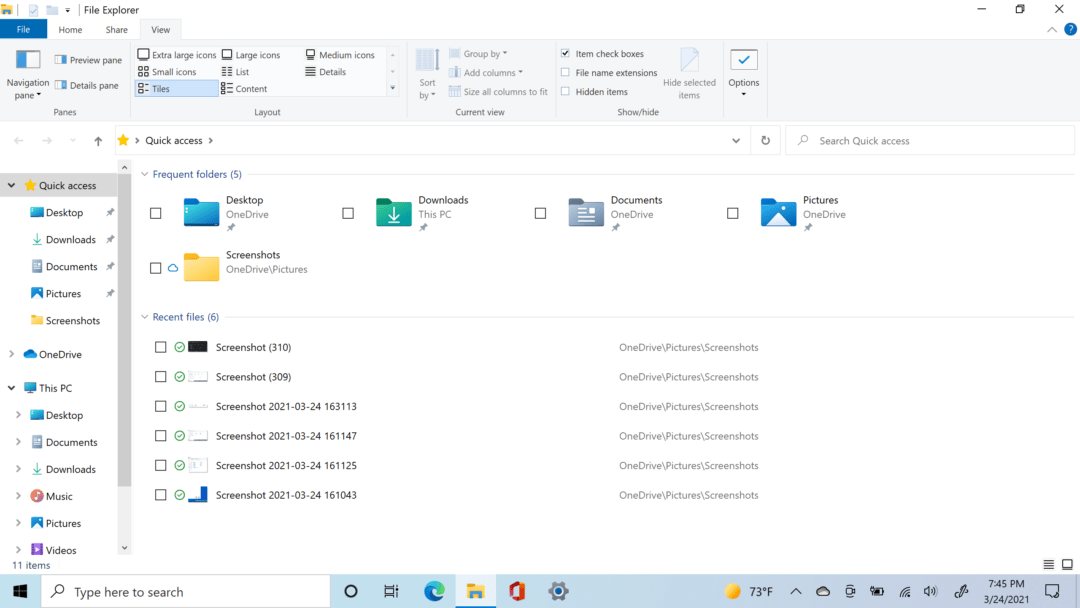Enable the Hidden items checkbox
The height and width of the screenshot is (608, 1080).
(x=565, y=91)
